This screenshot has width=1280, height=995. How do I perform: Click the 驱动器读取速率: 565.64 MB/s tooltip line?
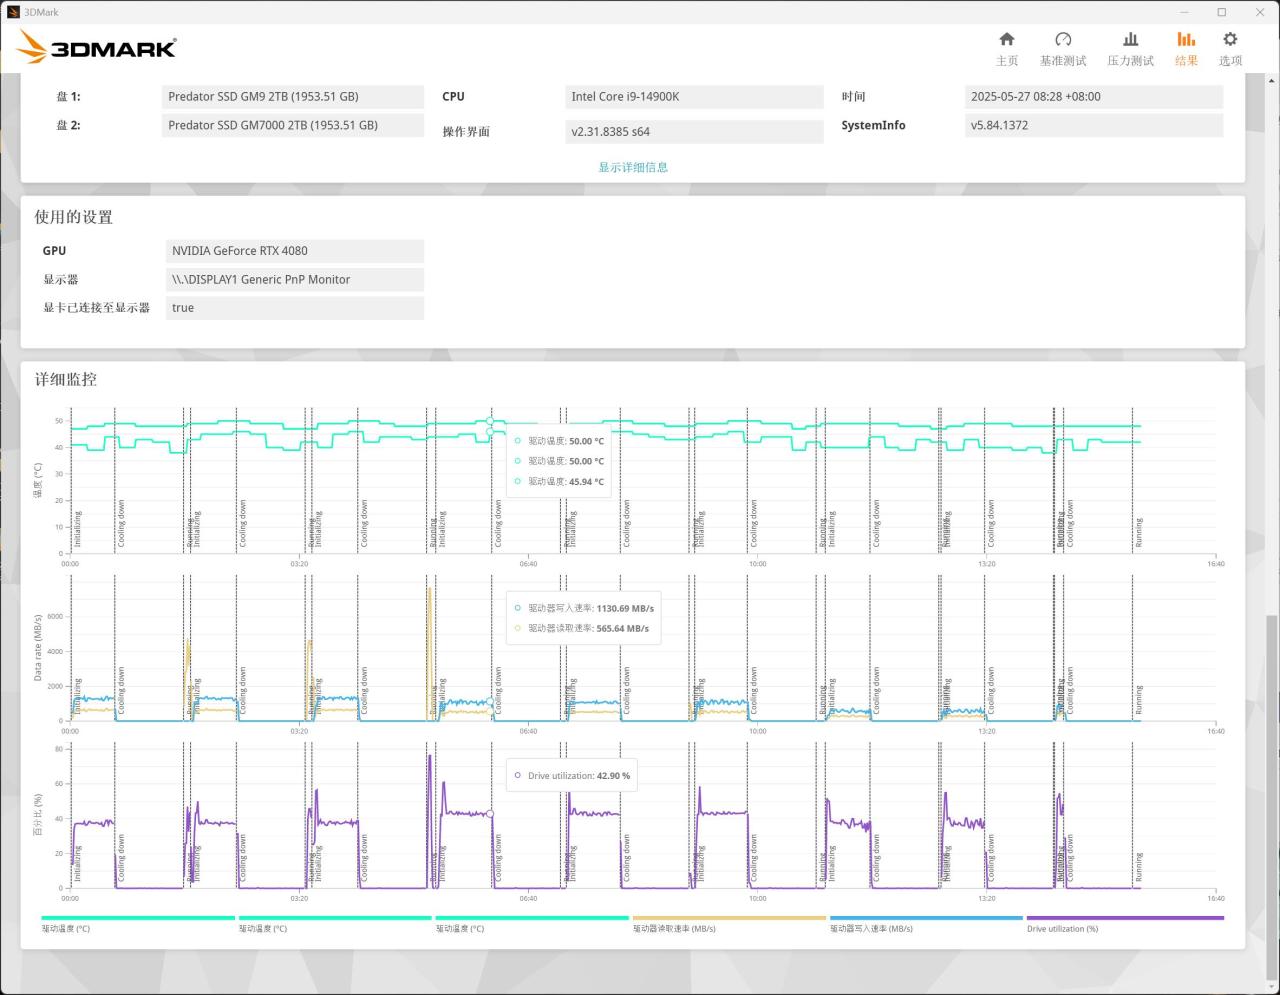point(582,629)
